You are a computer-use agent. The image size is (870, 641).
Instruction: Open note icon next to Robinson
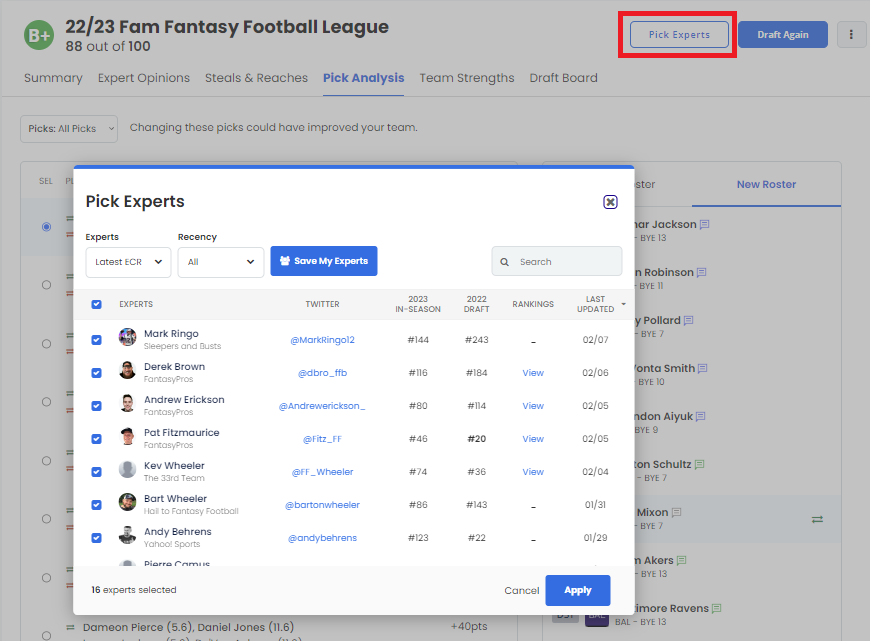pyautogui.click(x=702, y=273)
